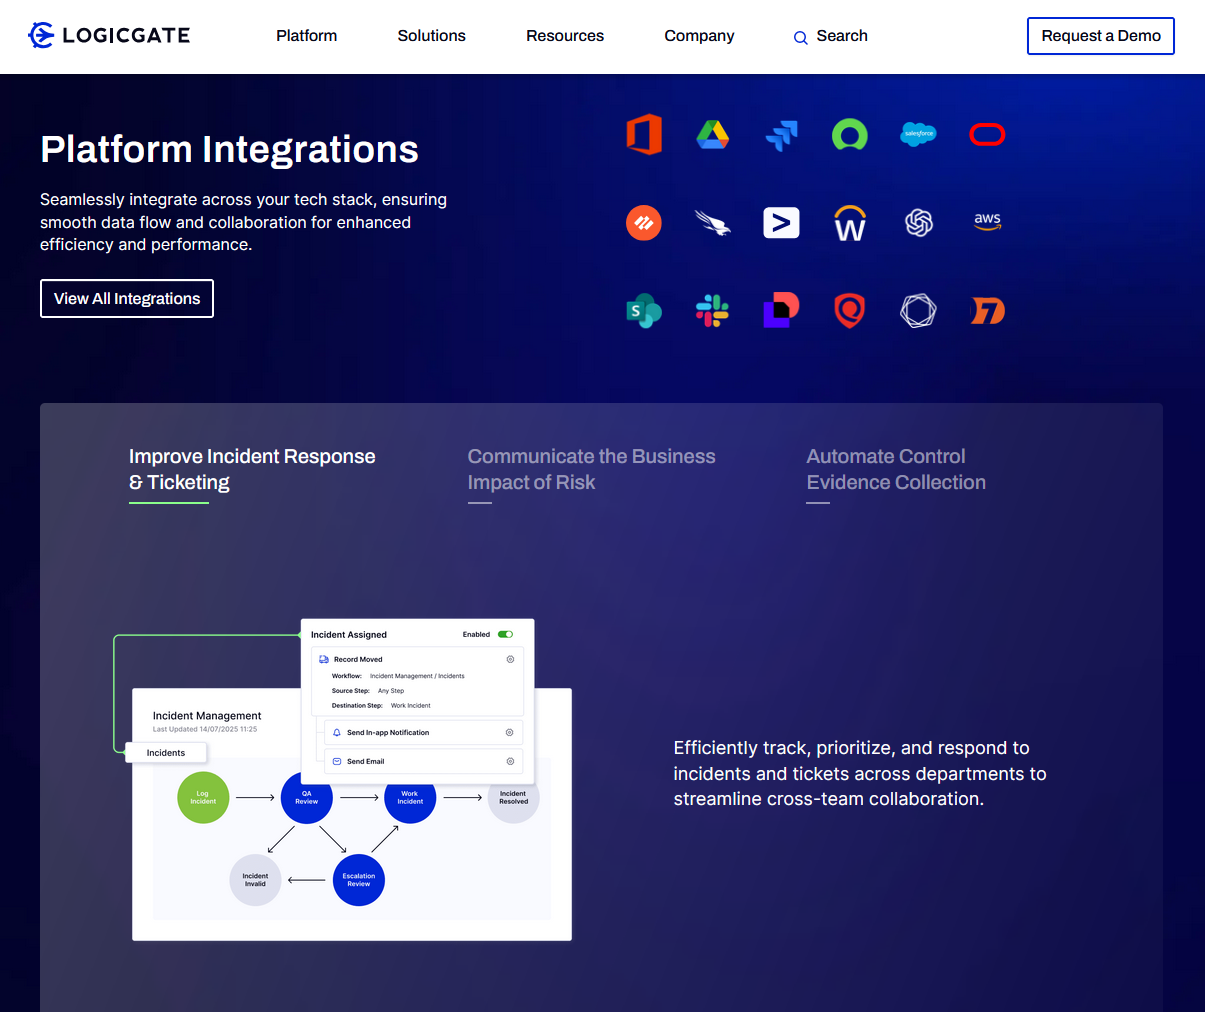
Task: Click the Workday integration icon
Action: point(849,222)
